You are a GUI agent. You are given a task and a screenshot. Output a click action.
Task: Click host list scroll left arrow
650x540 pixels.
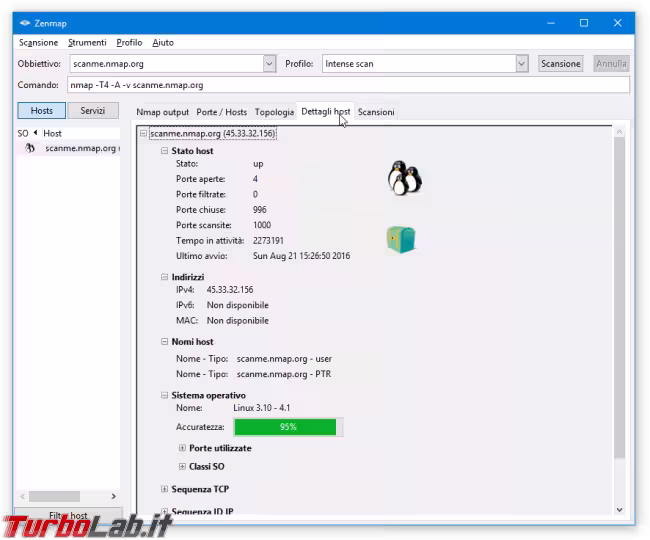tap(22, 496)
